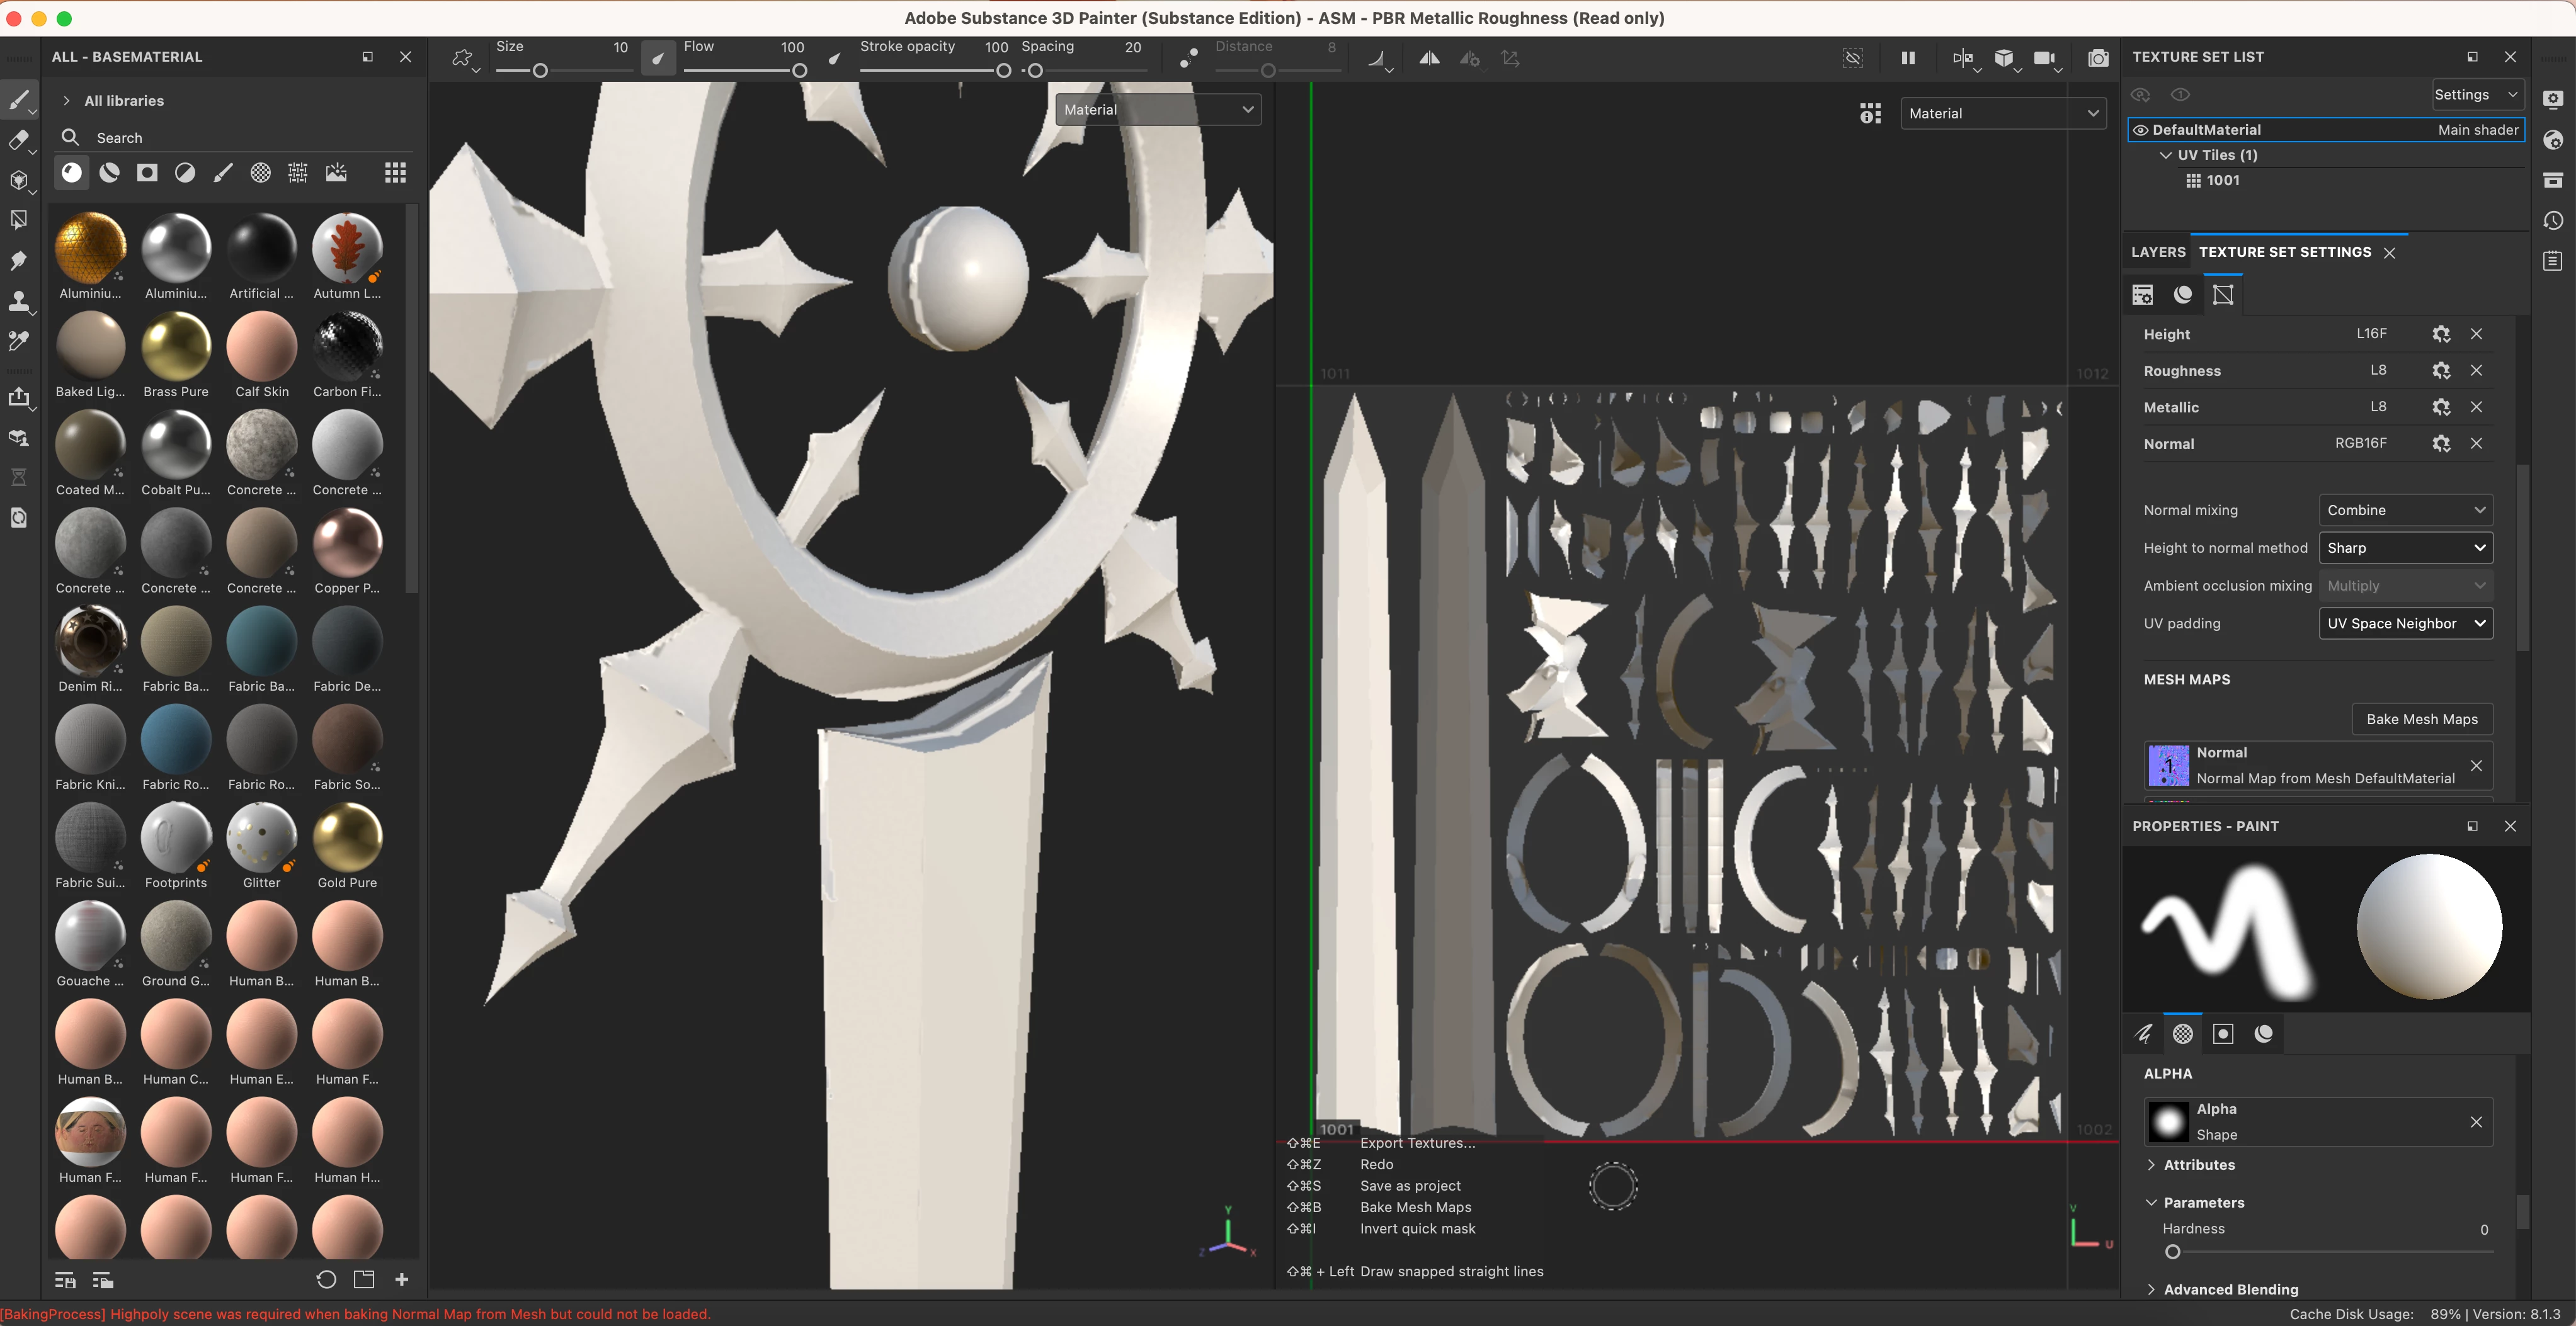Open the Normal mixing Combine dropdown
2576x1326 pixels.
pos(2404,510)
